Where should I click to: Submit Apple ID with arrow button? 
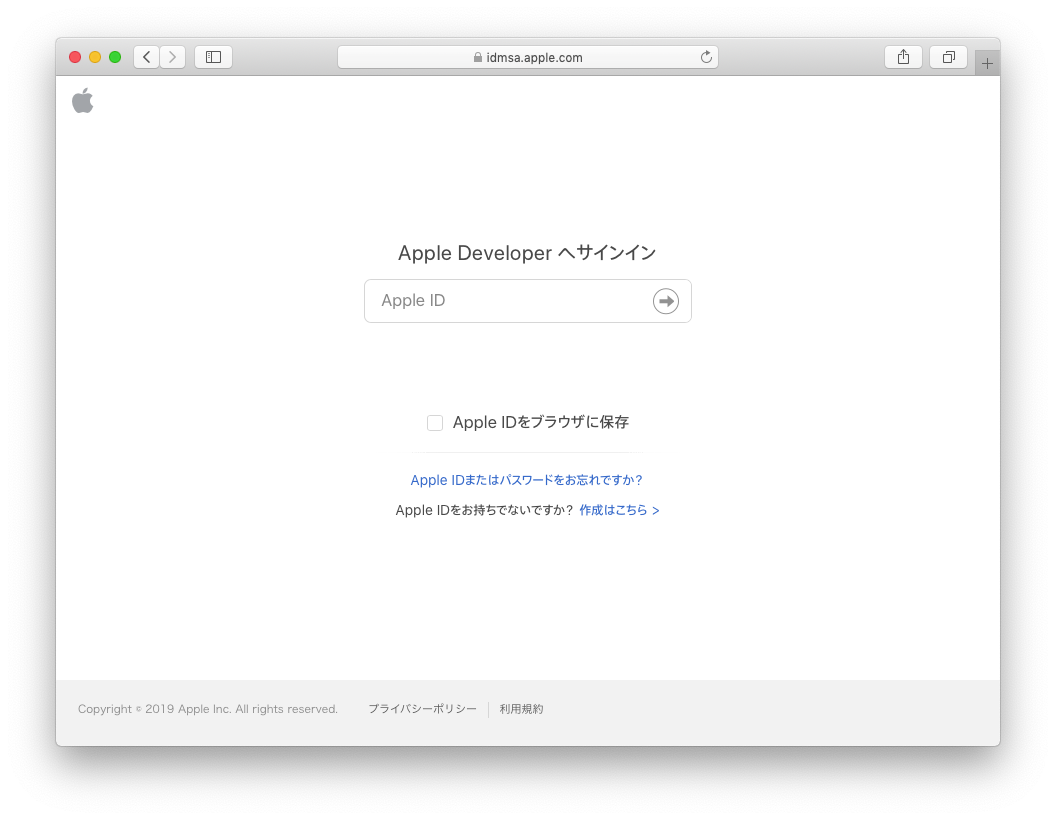[665, 301]
